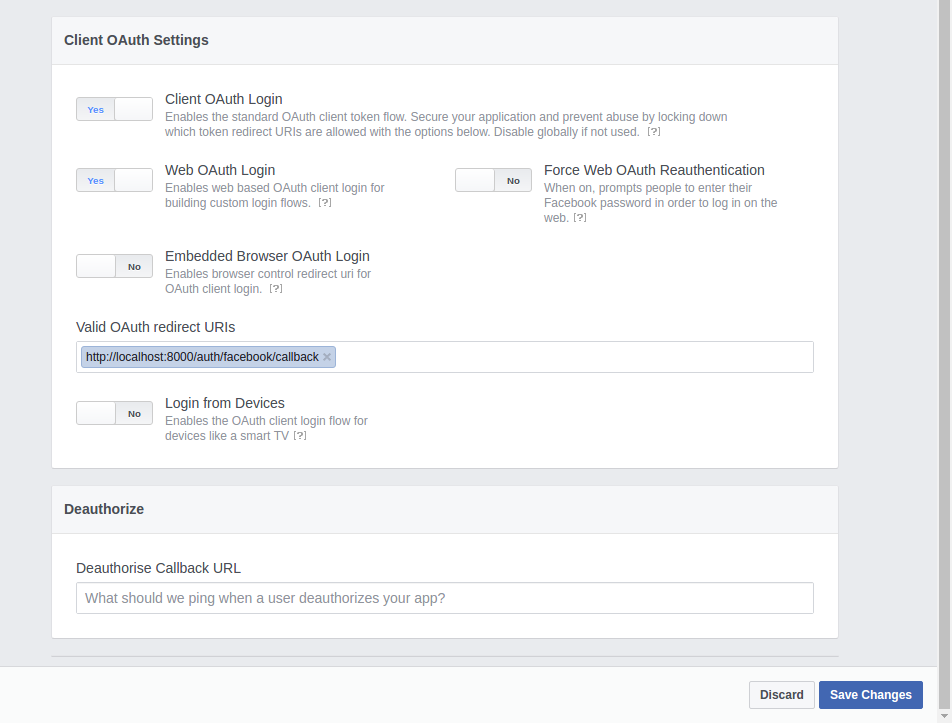This screenshot has height=723, width=952.
Task: Focus the Valid OAuth redirect URIs field
Action: pos(570,357)
